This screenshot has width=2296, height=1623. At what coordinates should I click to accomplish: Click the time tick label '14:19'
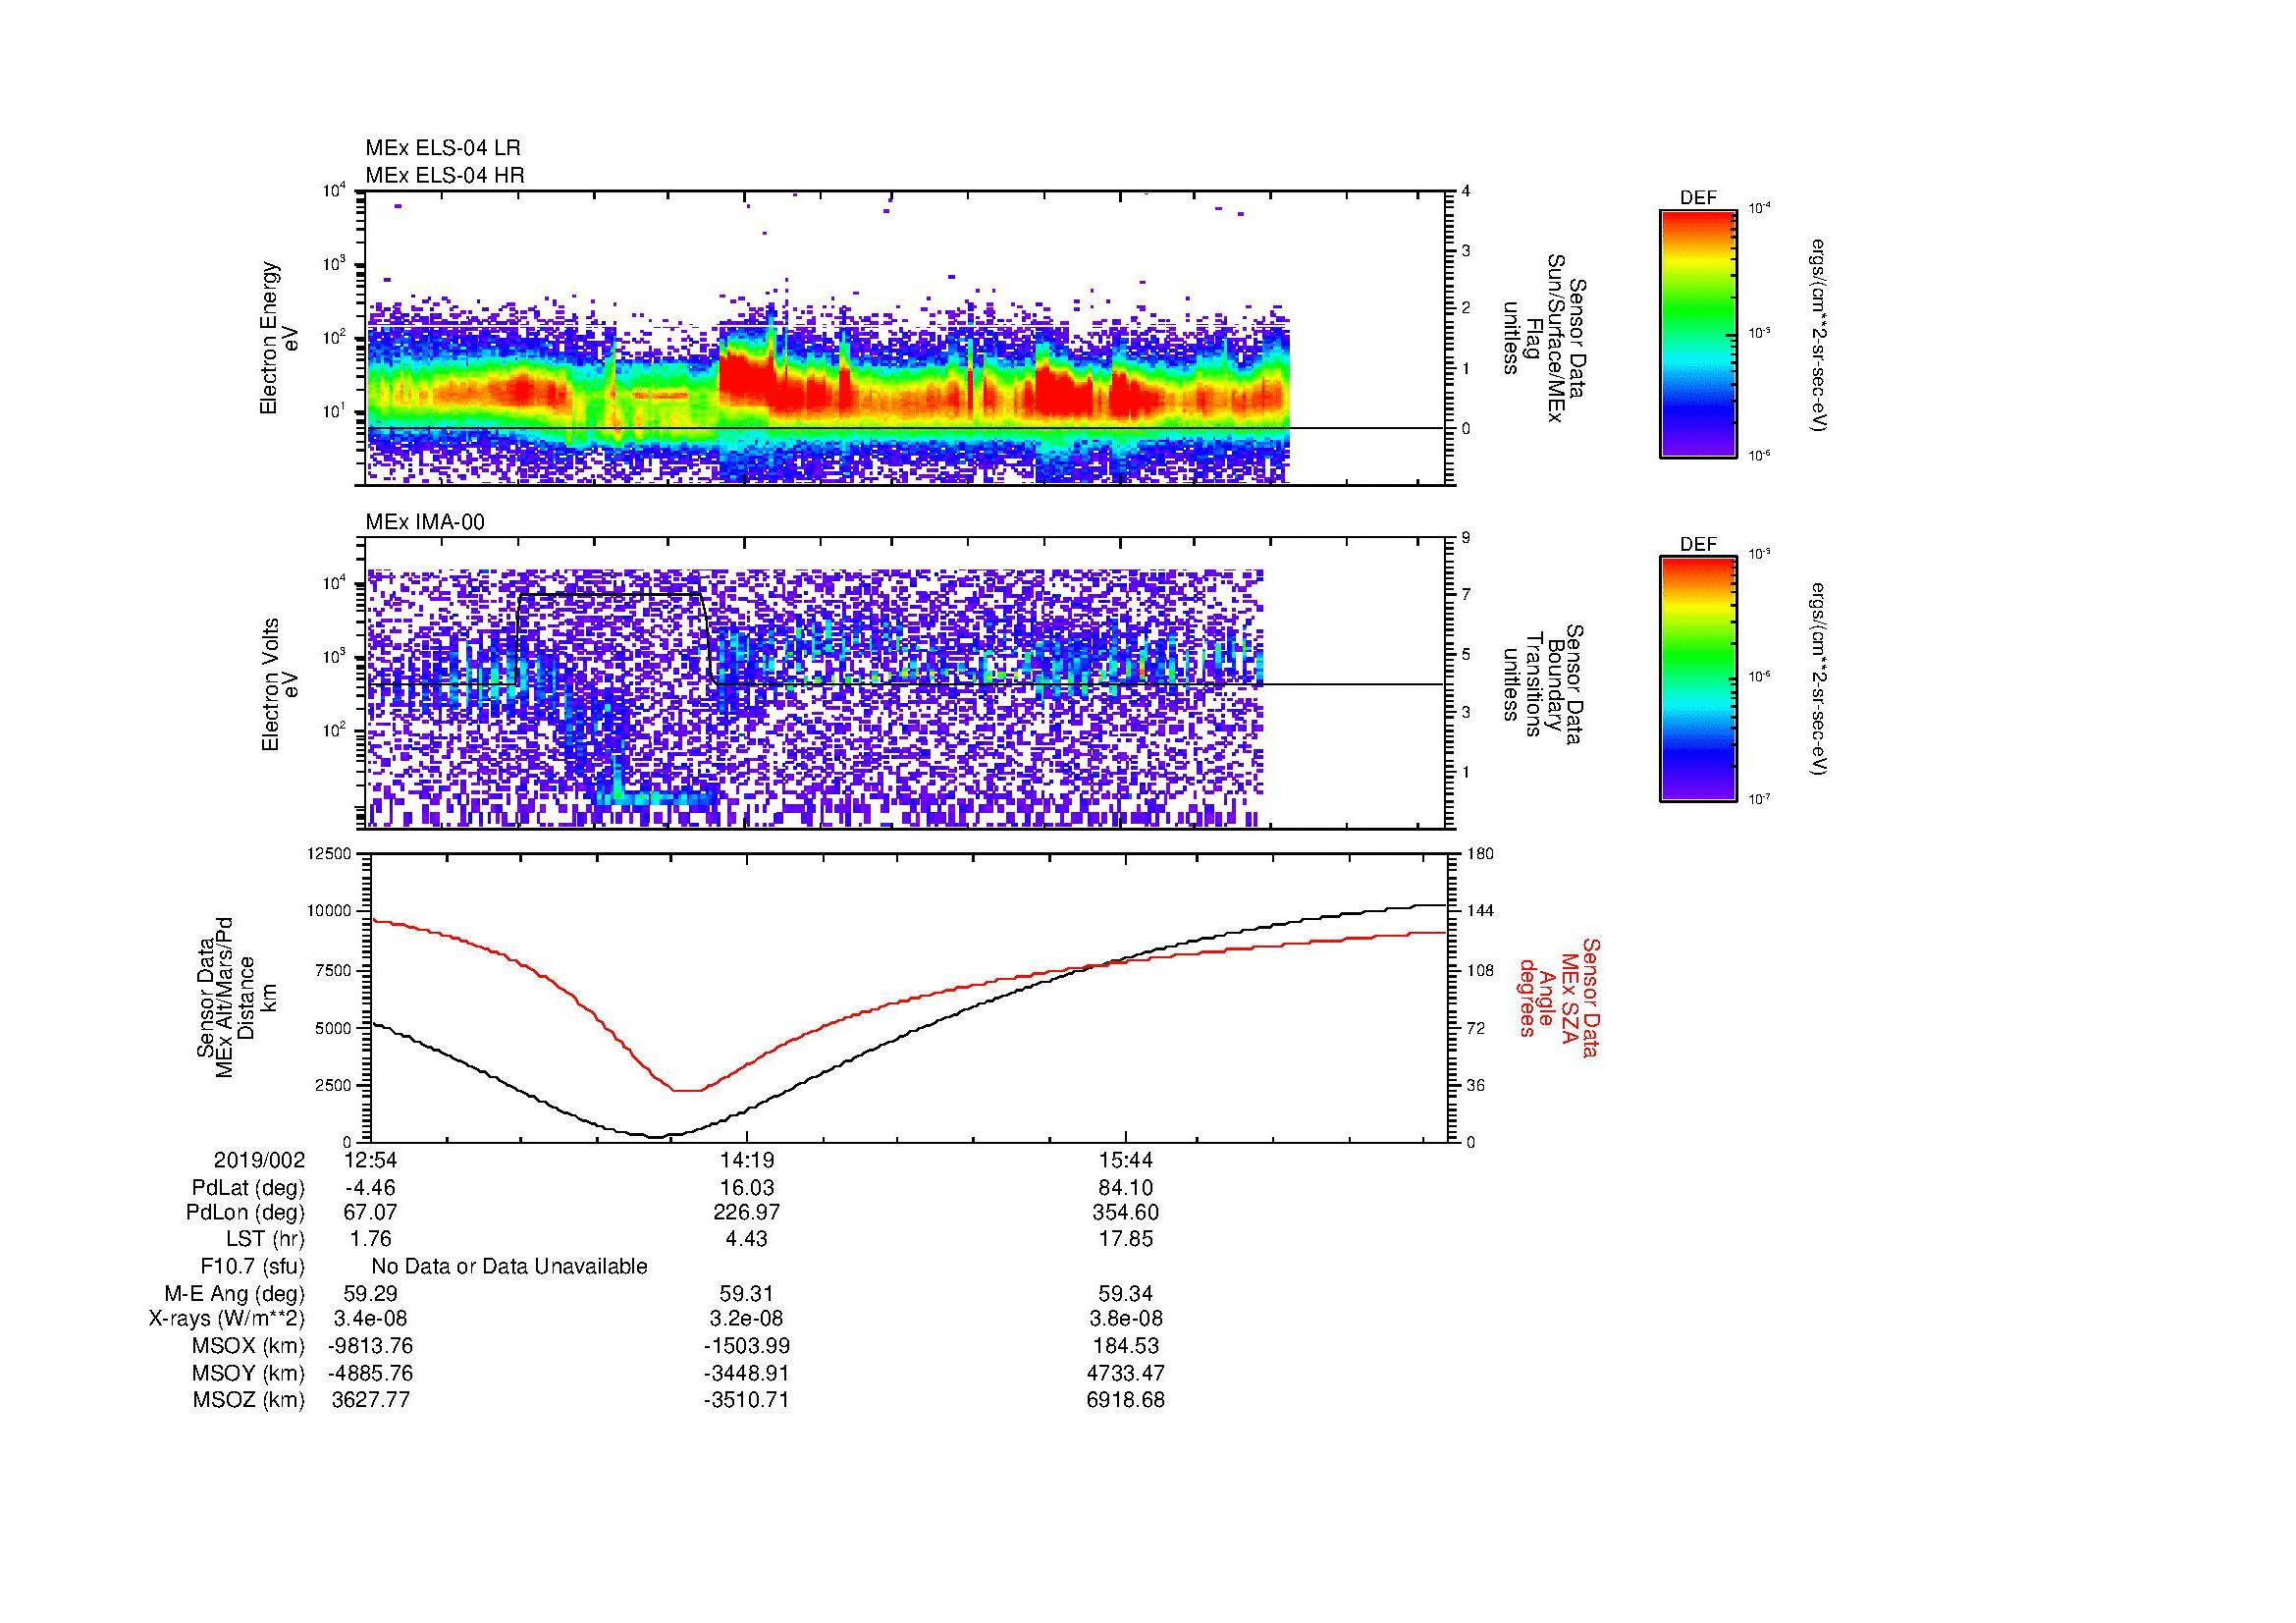(747, 1160)
